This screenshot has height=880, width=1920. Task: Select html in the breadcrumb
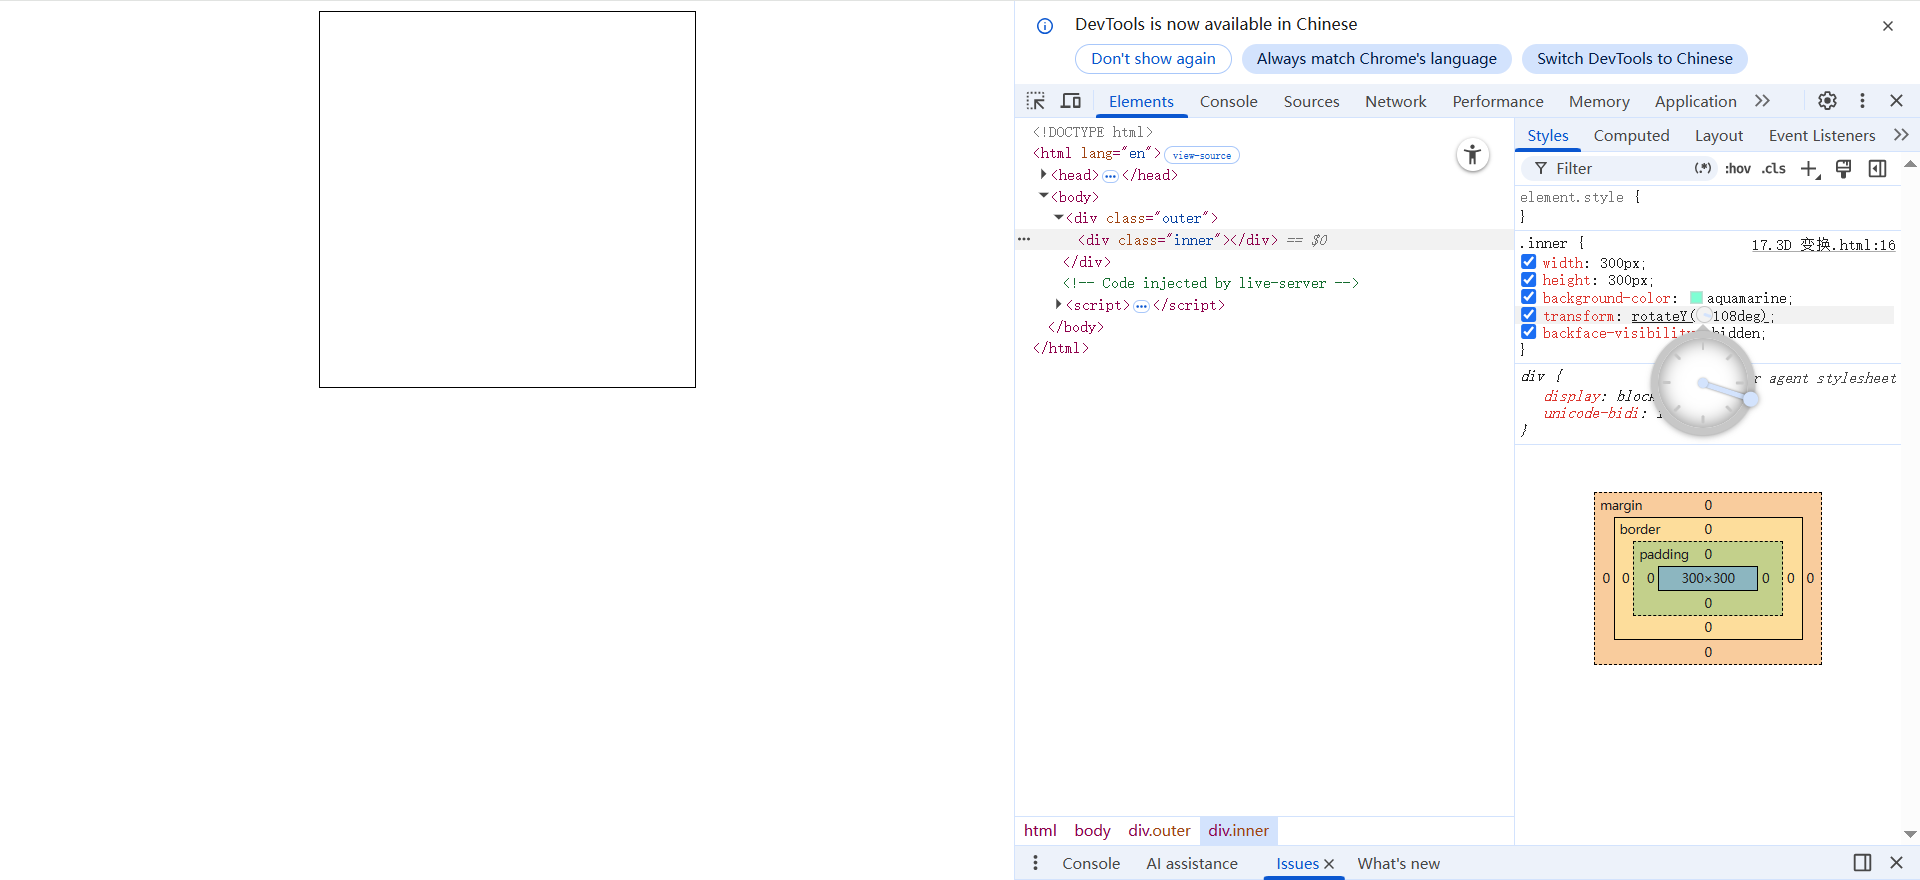[1040, 831]
